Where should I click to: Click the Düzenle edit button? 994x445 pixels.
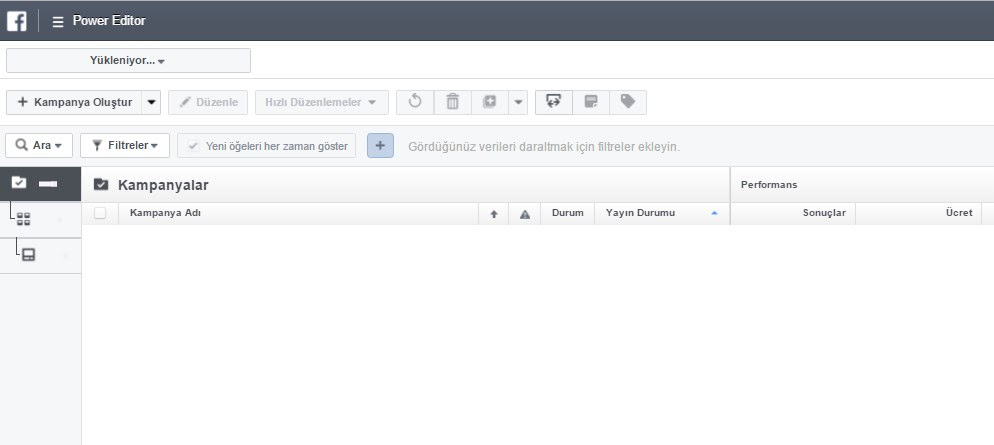(x=208, y=102)
